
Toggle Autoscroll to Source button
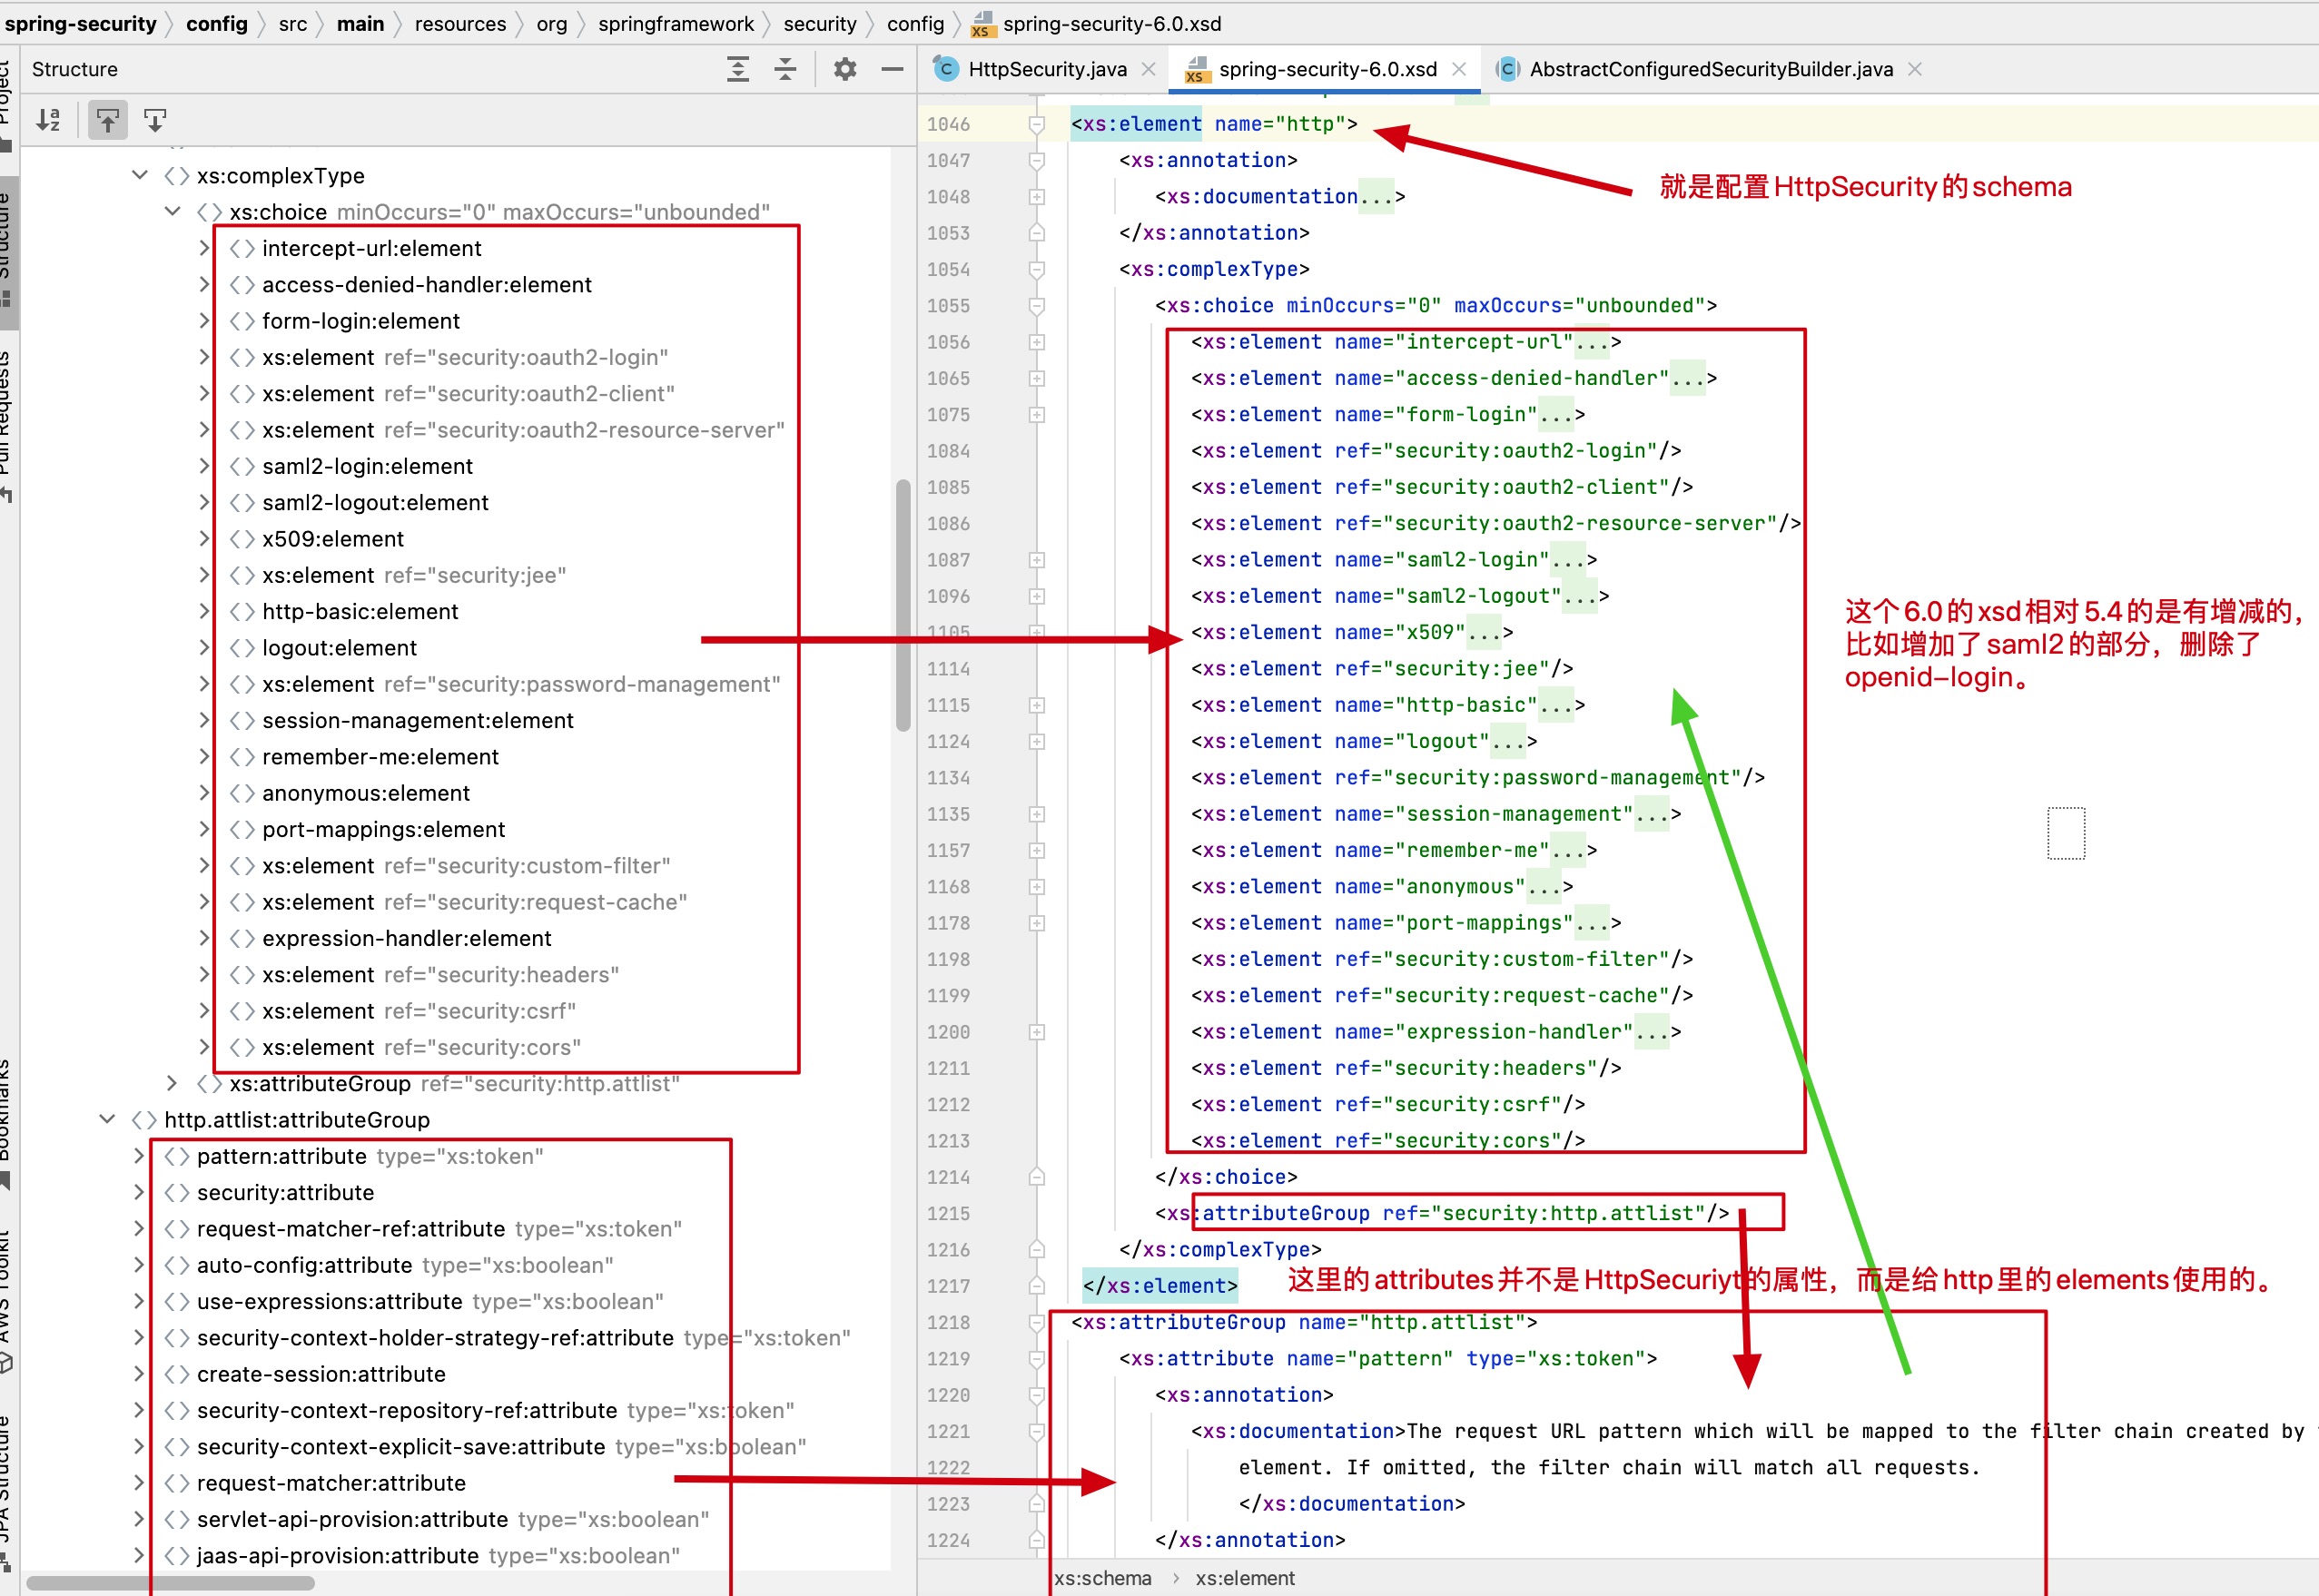pos(107,121)
